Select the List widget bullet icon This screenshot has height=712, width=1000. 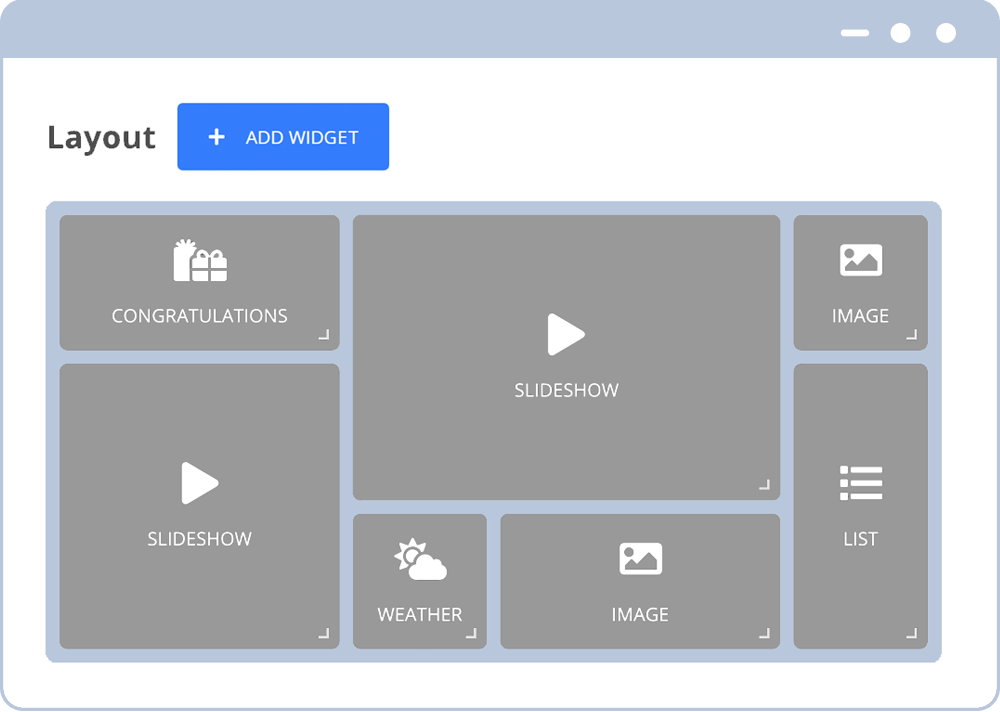(861, 483)
